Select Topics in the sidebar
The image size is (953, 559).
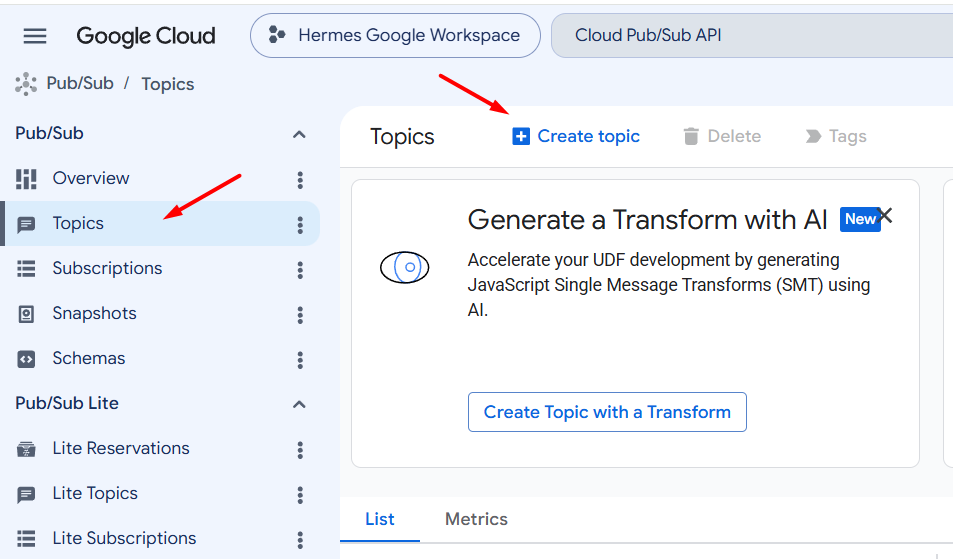pyautogui.click(x=162, y=224)
